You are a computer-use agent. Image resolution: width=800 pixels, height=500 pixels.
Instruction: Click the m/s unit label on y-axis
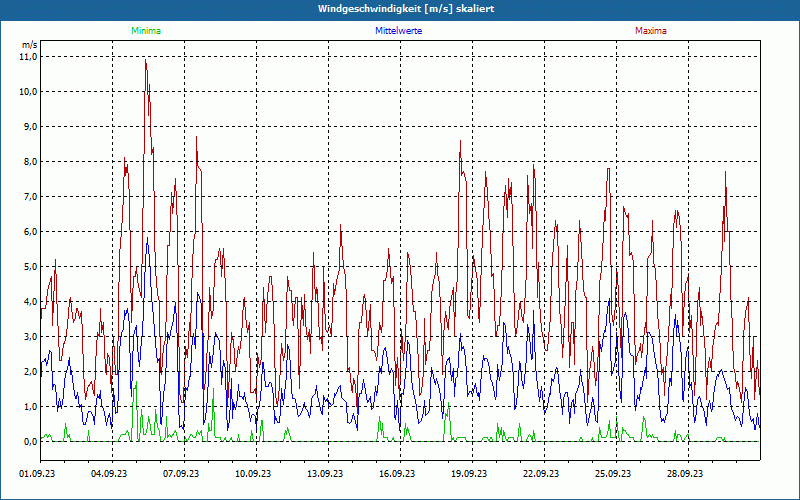coord(30,45)
